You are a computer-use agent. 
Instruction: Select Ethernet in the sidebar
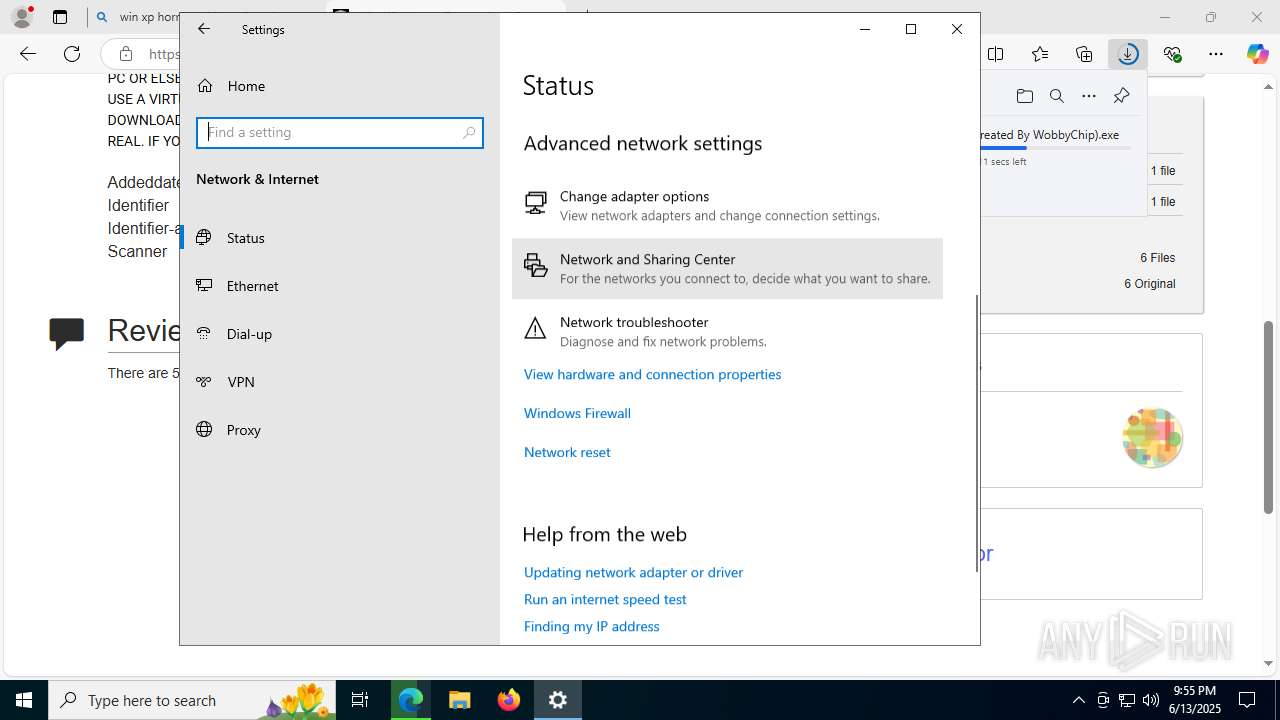[340, 286]
